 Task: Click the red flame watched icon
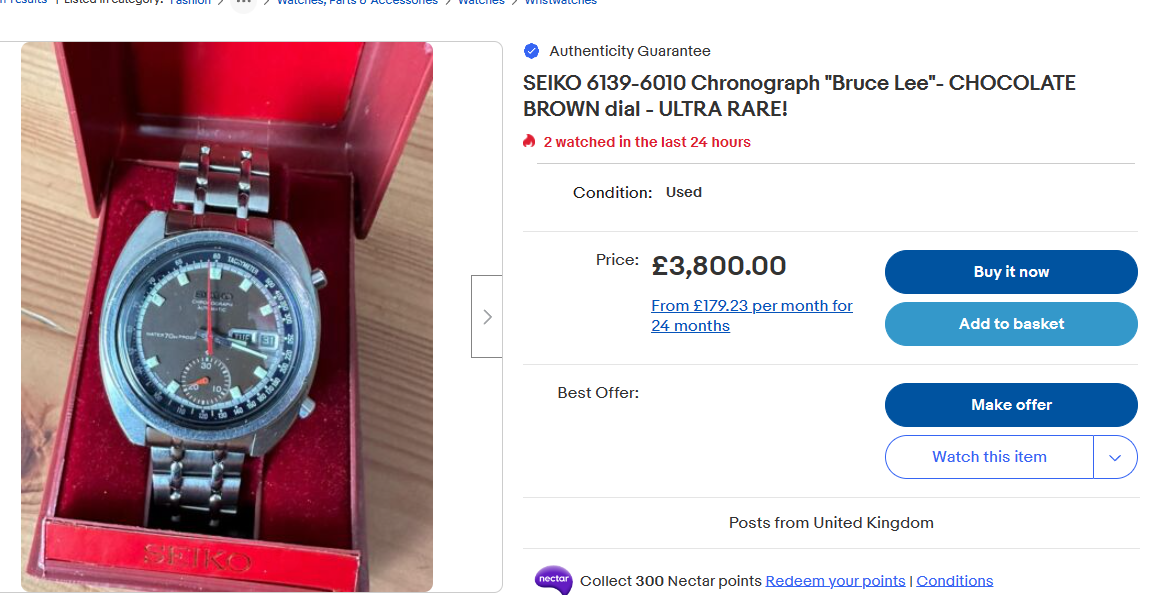click(530, 142)
